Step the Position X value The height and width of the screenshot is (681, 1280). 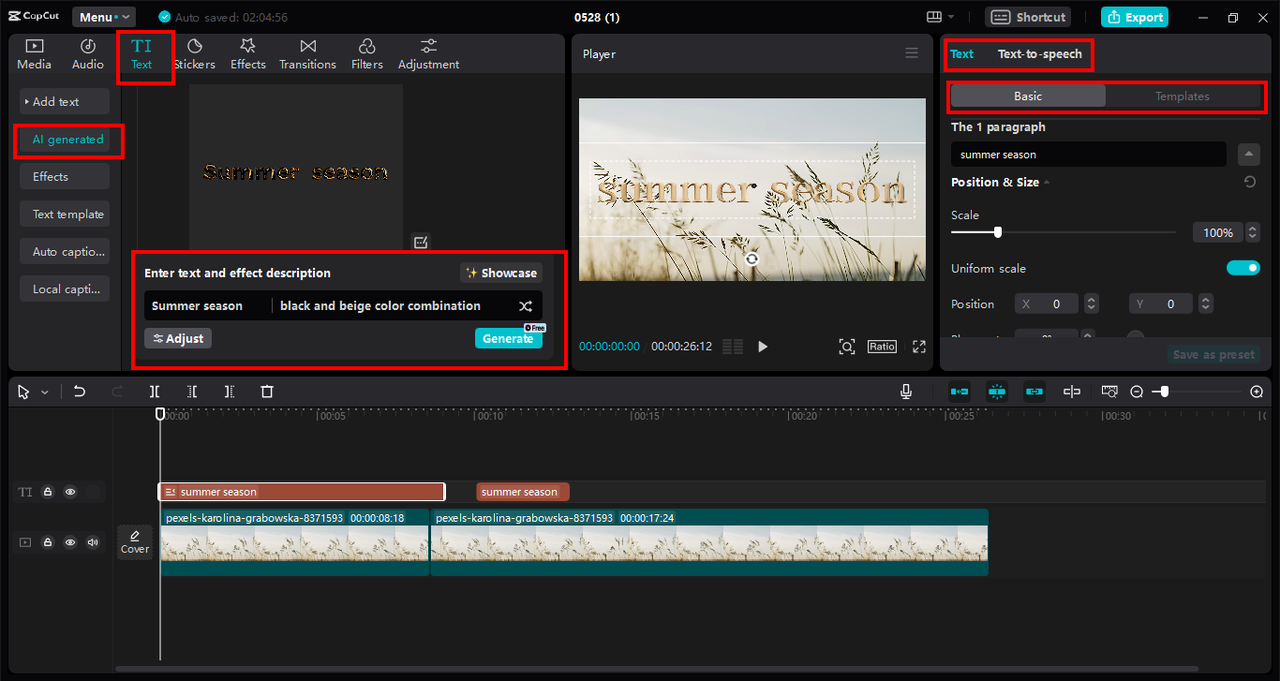[1091, 304]
